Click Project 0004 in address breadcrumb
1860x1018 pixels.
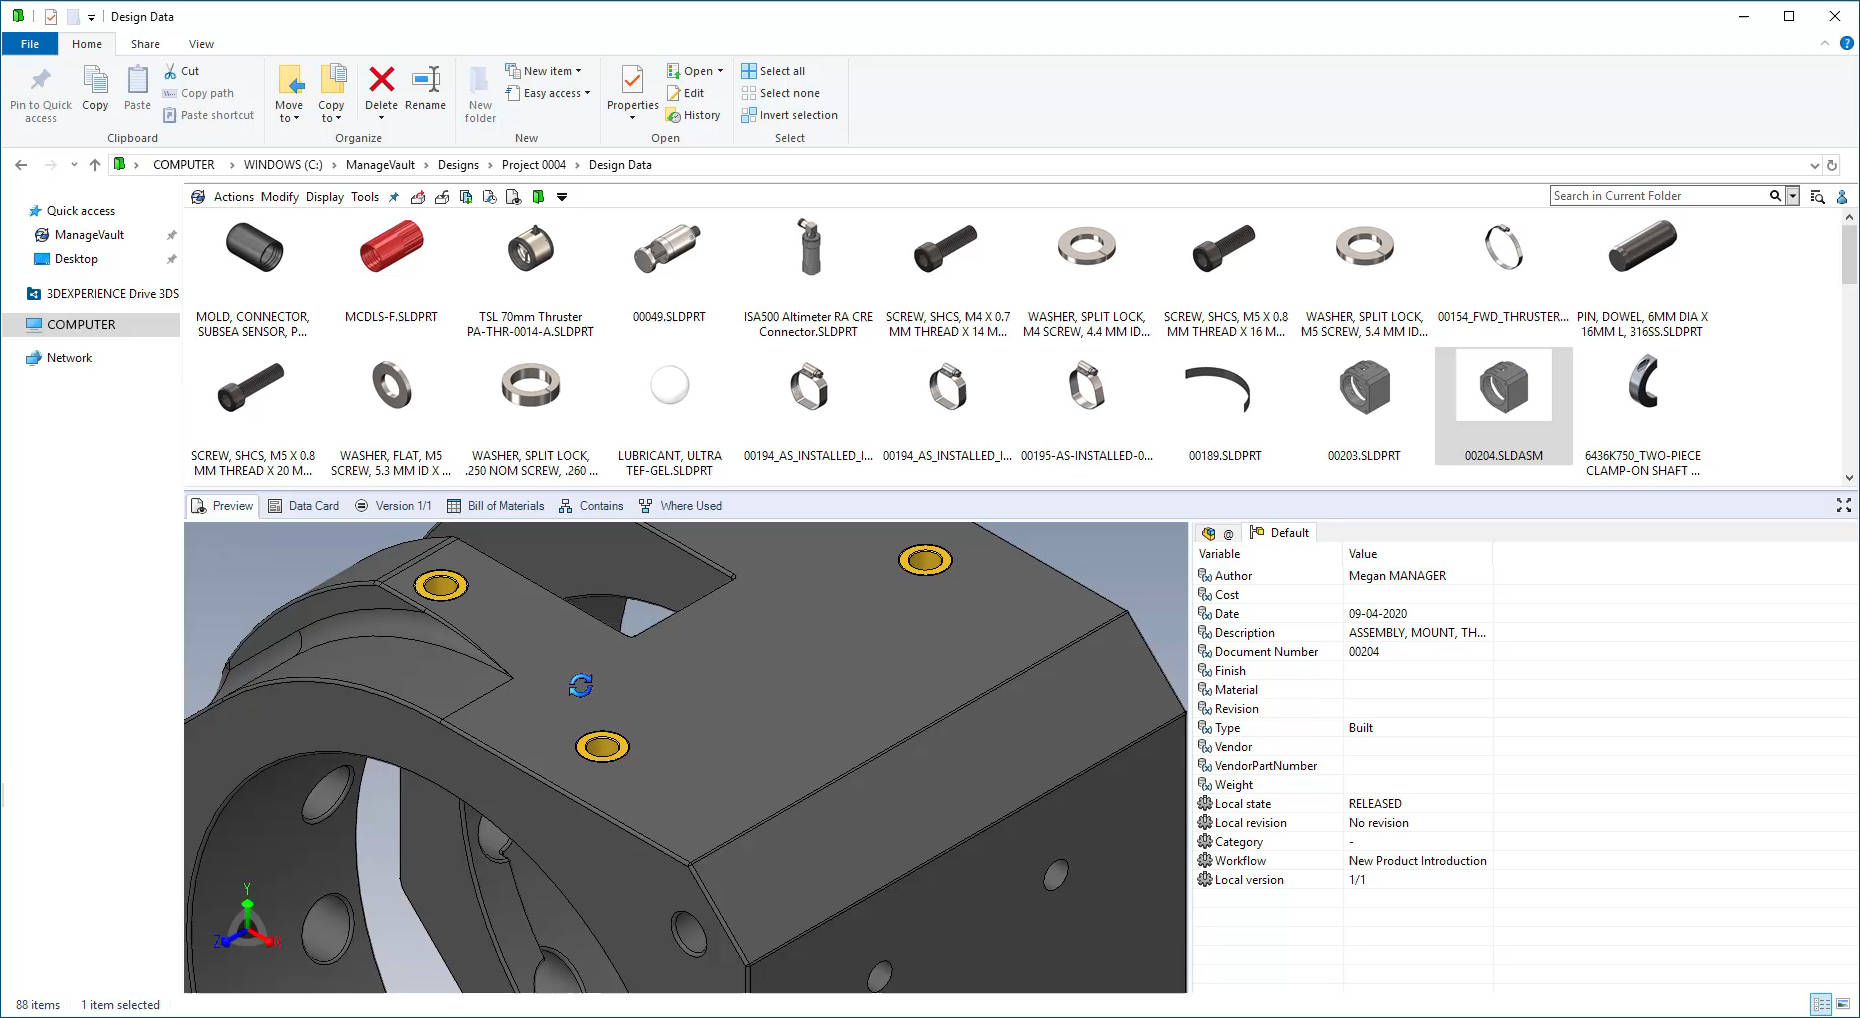pyautogui.click(x=533, y=165)
